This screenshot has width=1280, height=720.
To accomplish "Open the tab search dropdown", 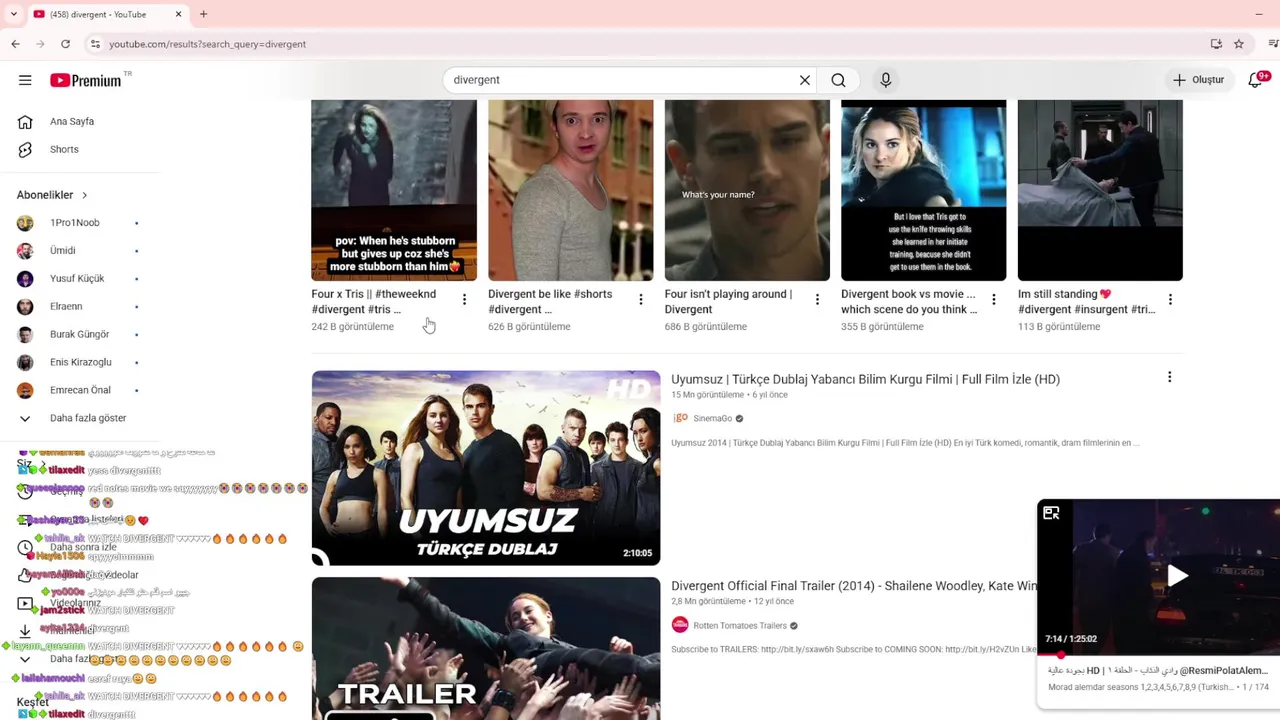I will (13, 14).
